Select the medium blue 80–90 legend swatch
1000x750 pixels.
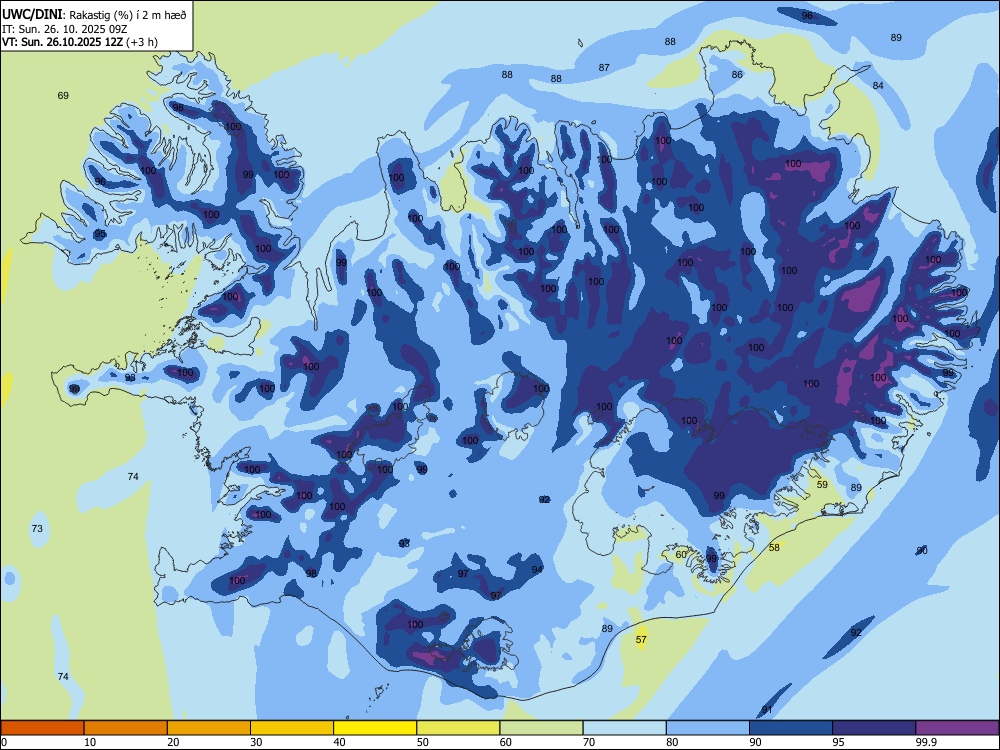click(708, 728)
